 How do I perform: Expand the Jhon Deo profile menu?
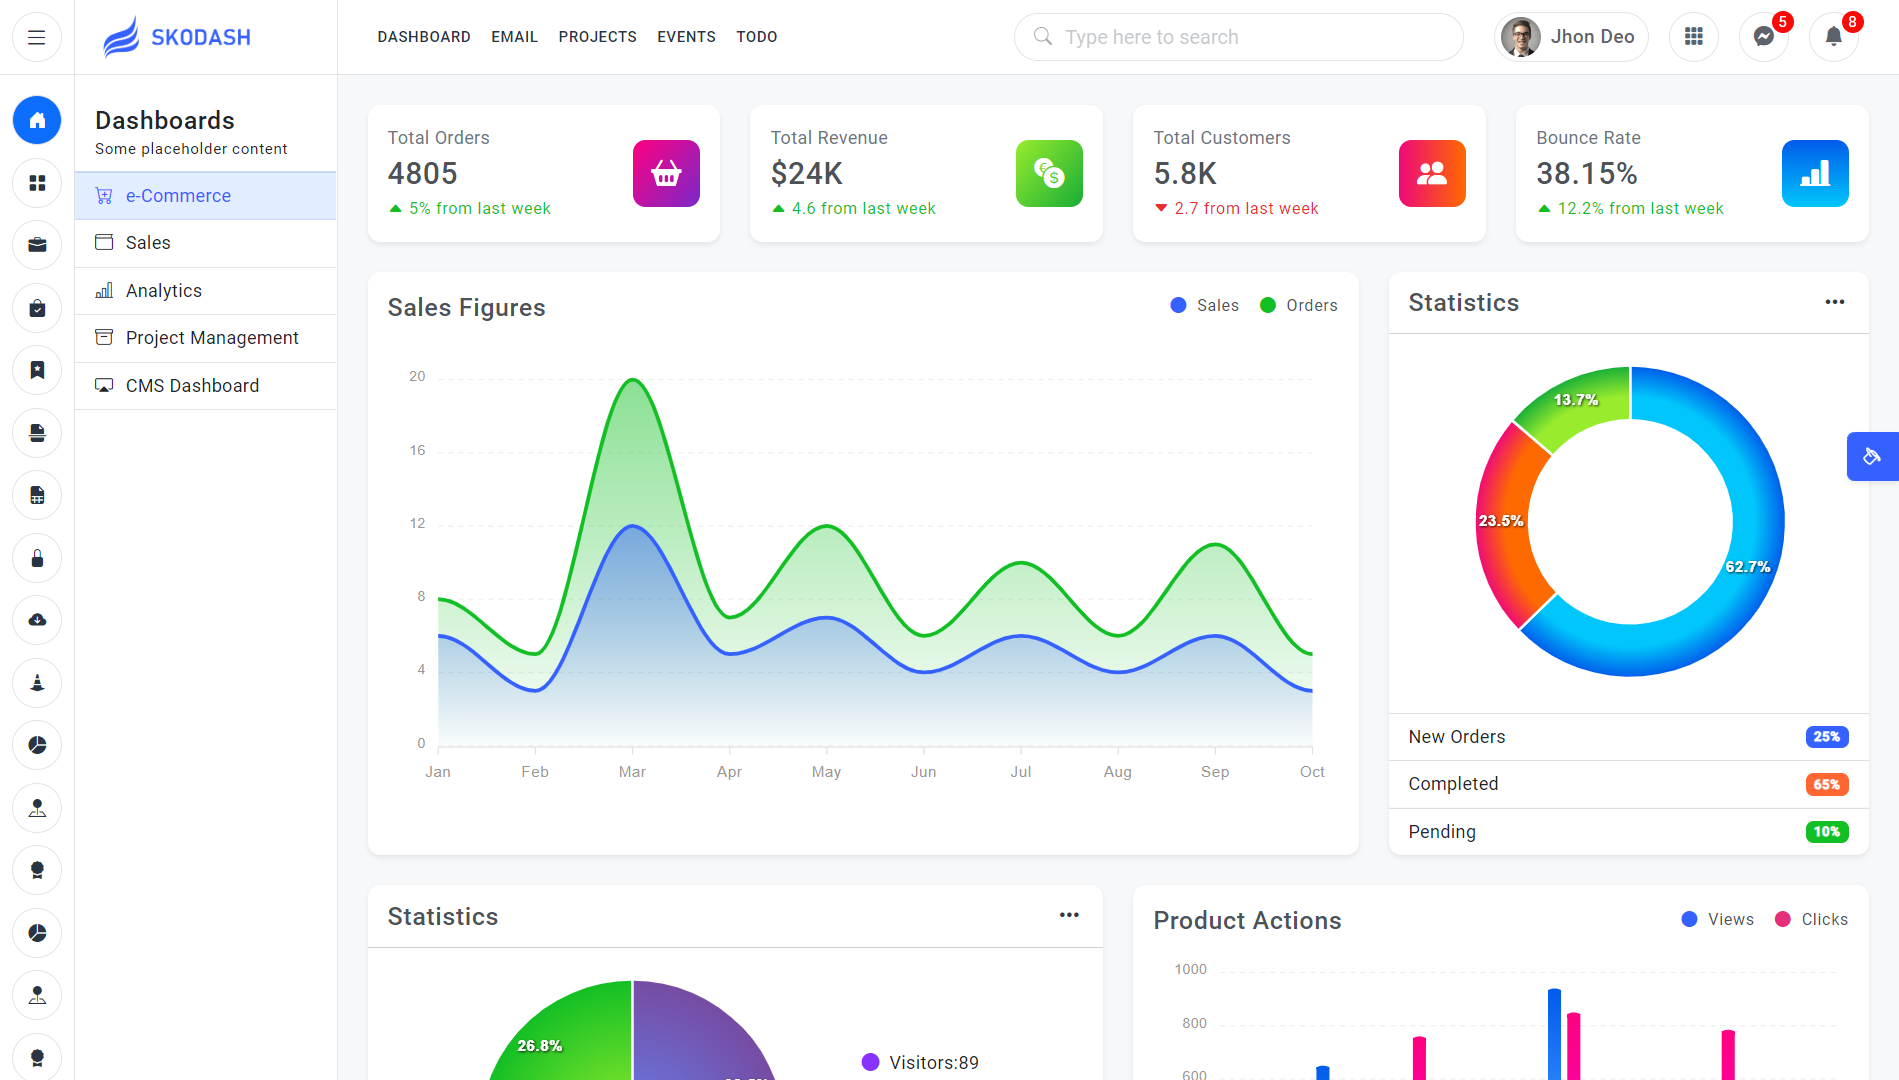(1571, 36)
